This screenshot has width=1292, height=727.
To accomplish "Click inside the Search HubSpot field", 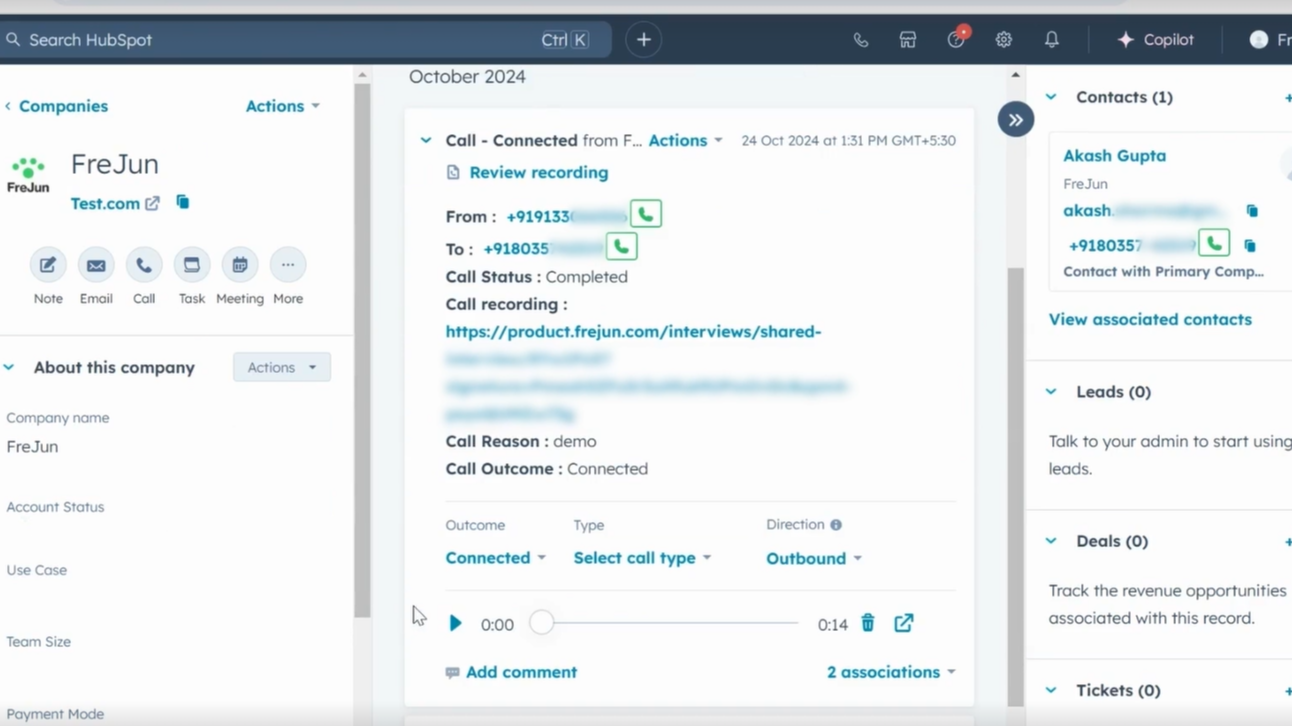I will pyautogui.click(x=280, y=40).
